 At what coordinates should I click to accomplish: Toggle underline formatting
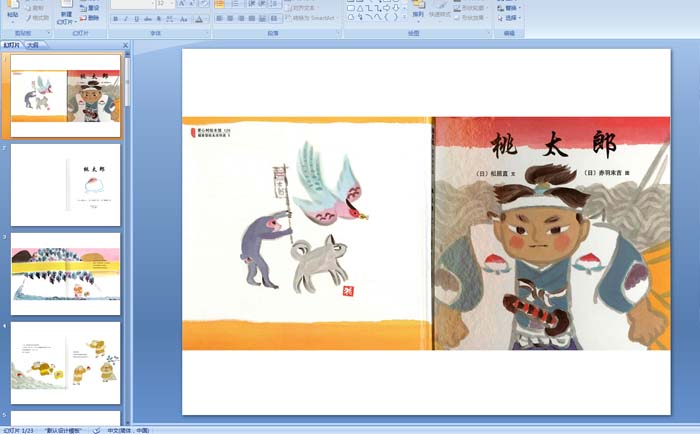[137, 19]
